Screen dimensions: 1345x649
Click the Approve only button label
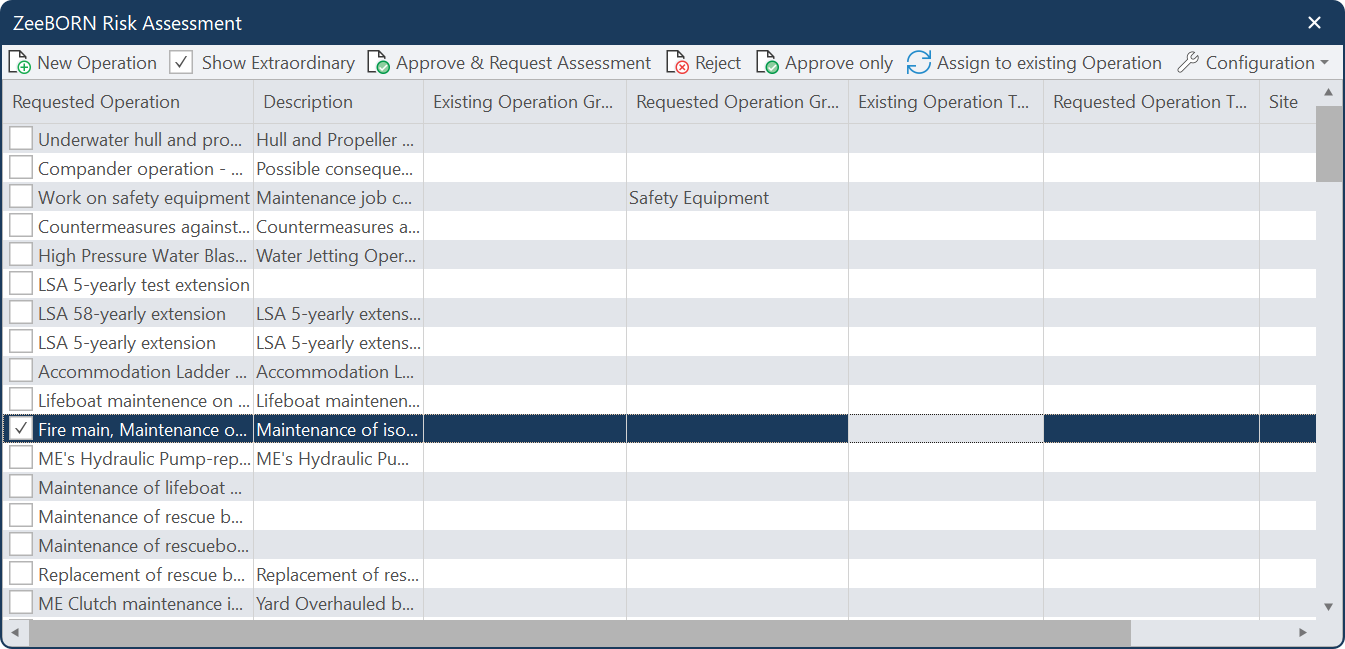[839, 63]
